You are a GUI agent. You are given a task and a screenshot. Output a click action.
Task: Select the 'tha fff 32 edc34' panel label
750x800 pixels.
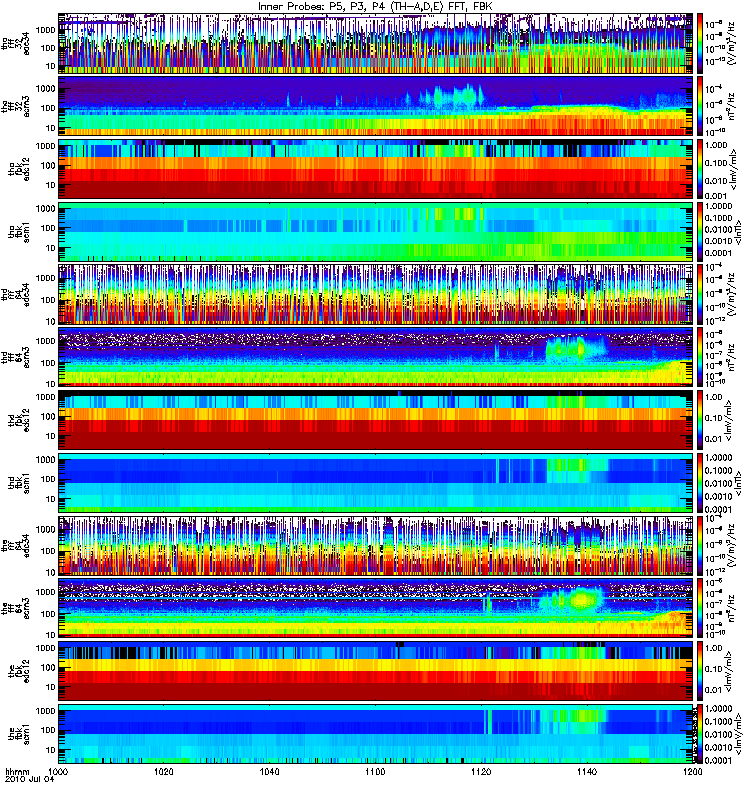[16, 44]
